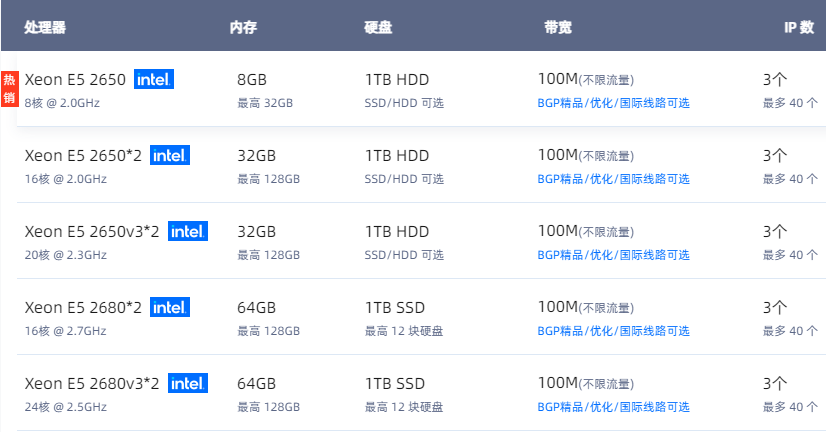
Task: Click the 内存 column header
Action: click(x=243, y=27)
